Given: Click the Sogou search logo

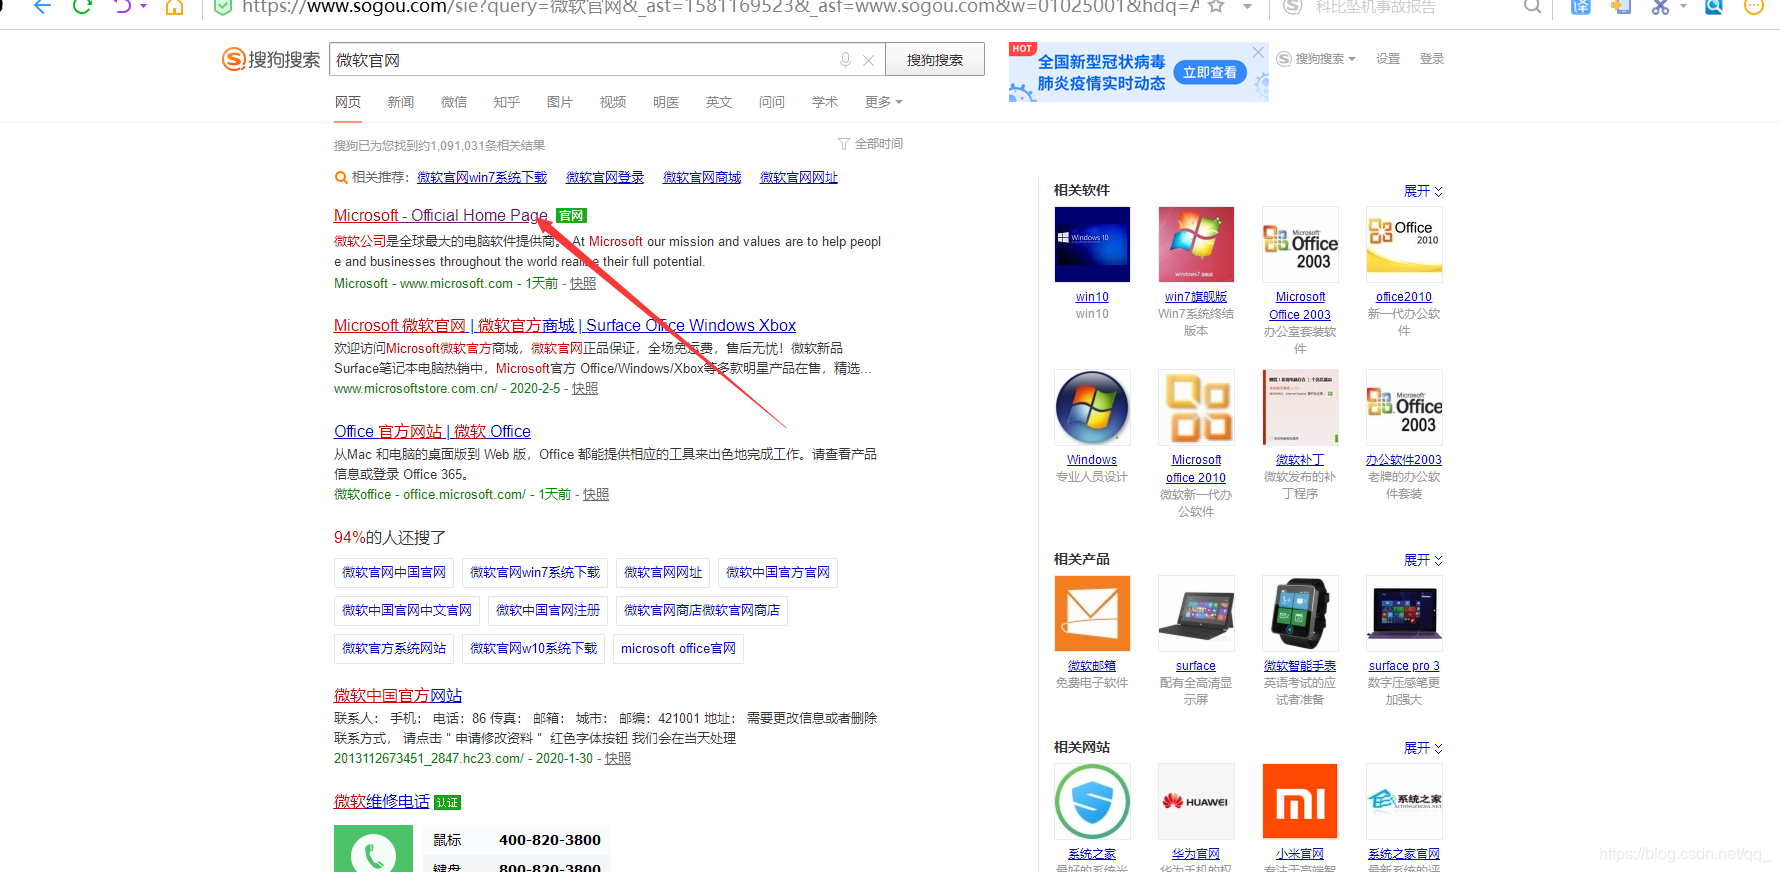Looking at the screenshot, I should click(271, 60).
